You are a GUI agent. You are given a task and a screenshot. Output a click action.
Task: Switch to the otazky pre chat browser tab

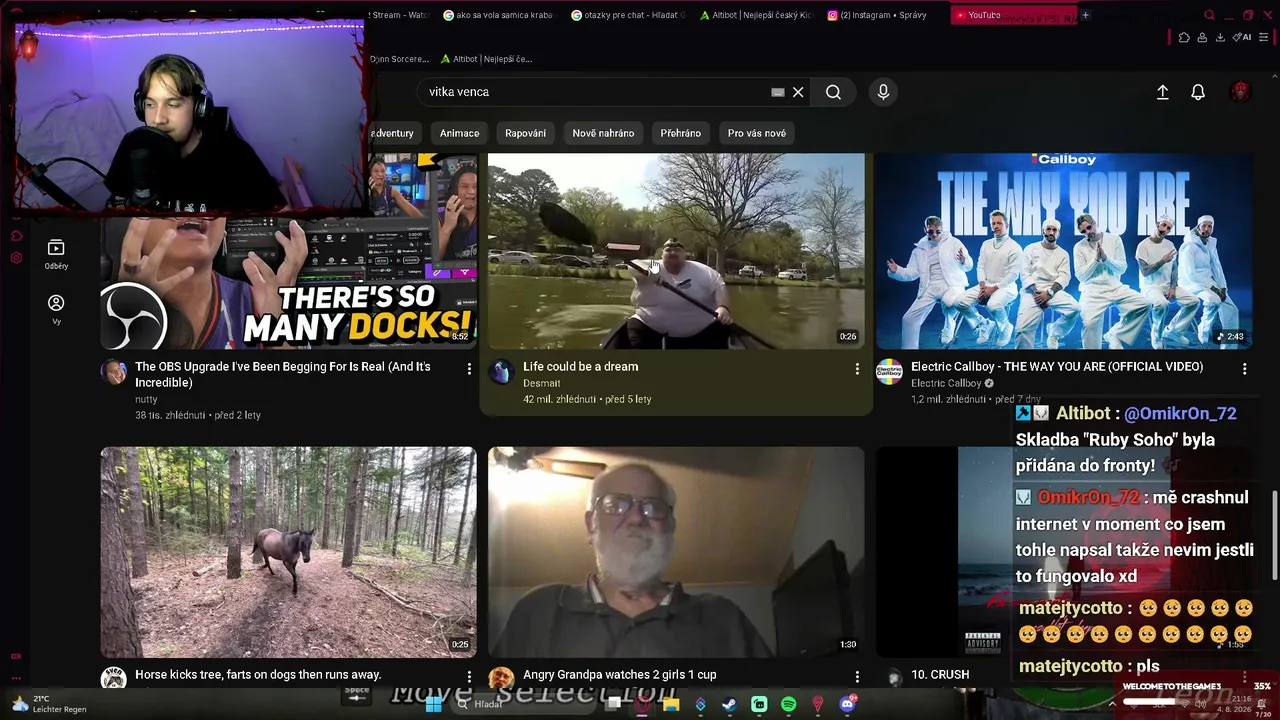click(x=628, y=15)
